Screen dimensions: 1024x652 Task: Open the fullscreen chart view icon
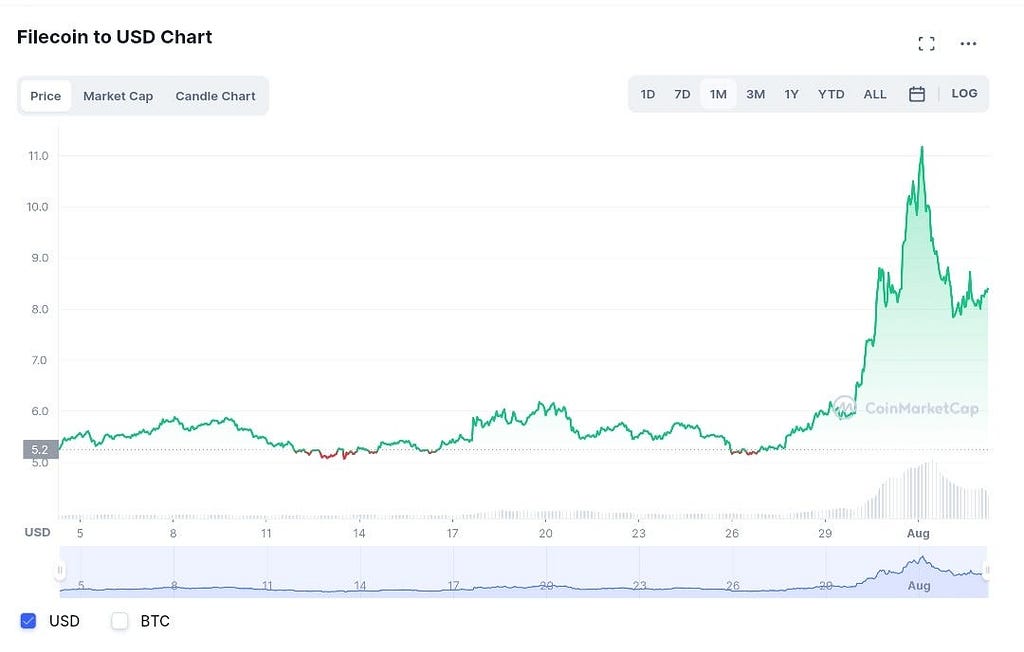click(x=926, y=44)
